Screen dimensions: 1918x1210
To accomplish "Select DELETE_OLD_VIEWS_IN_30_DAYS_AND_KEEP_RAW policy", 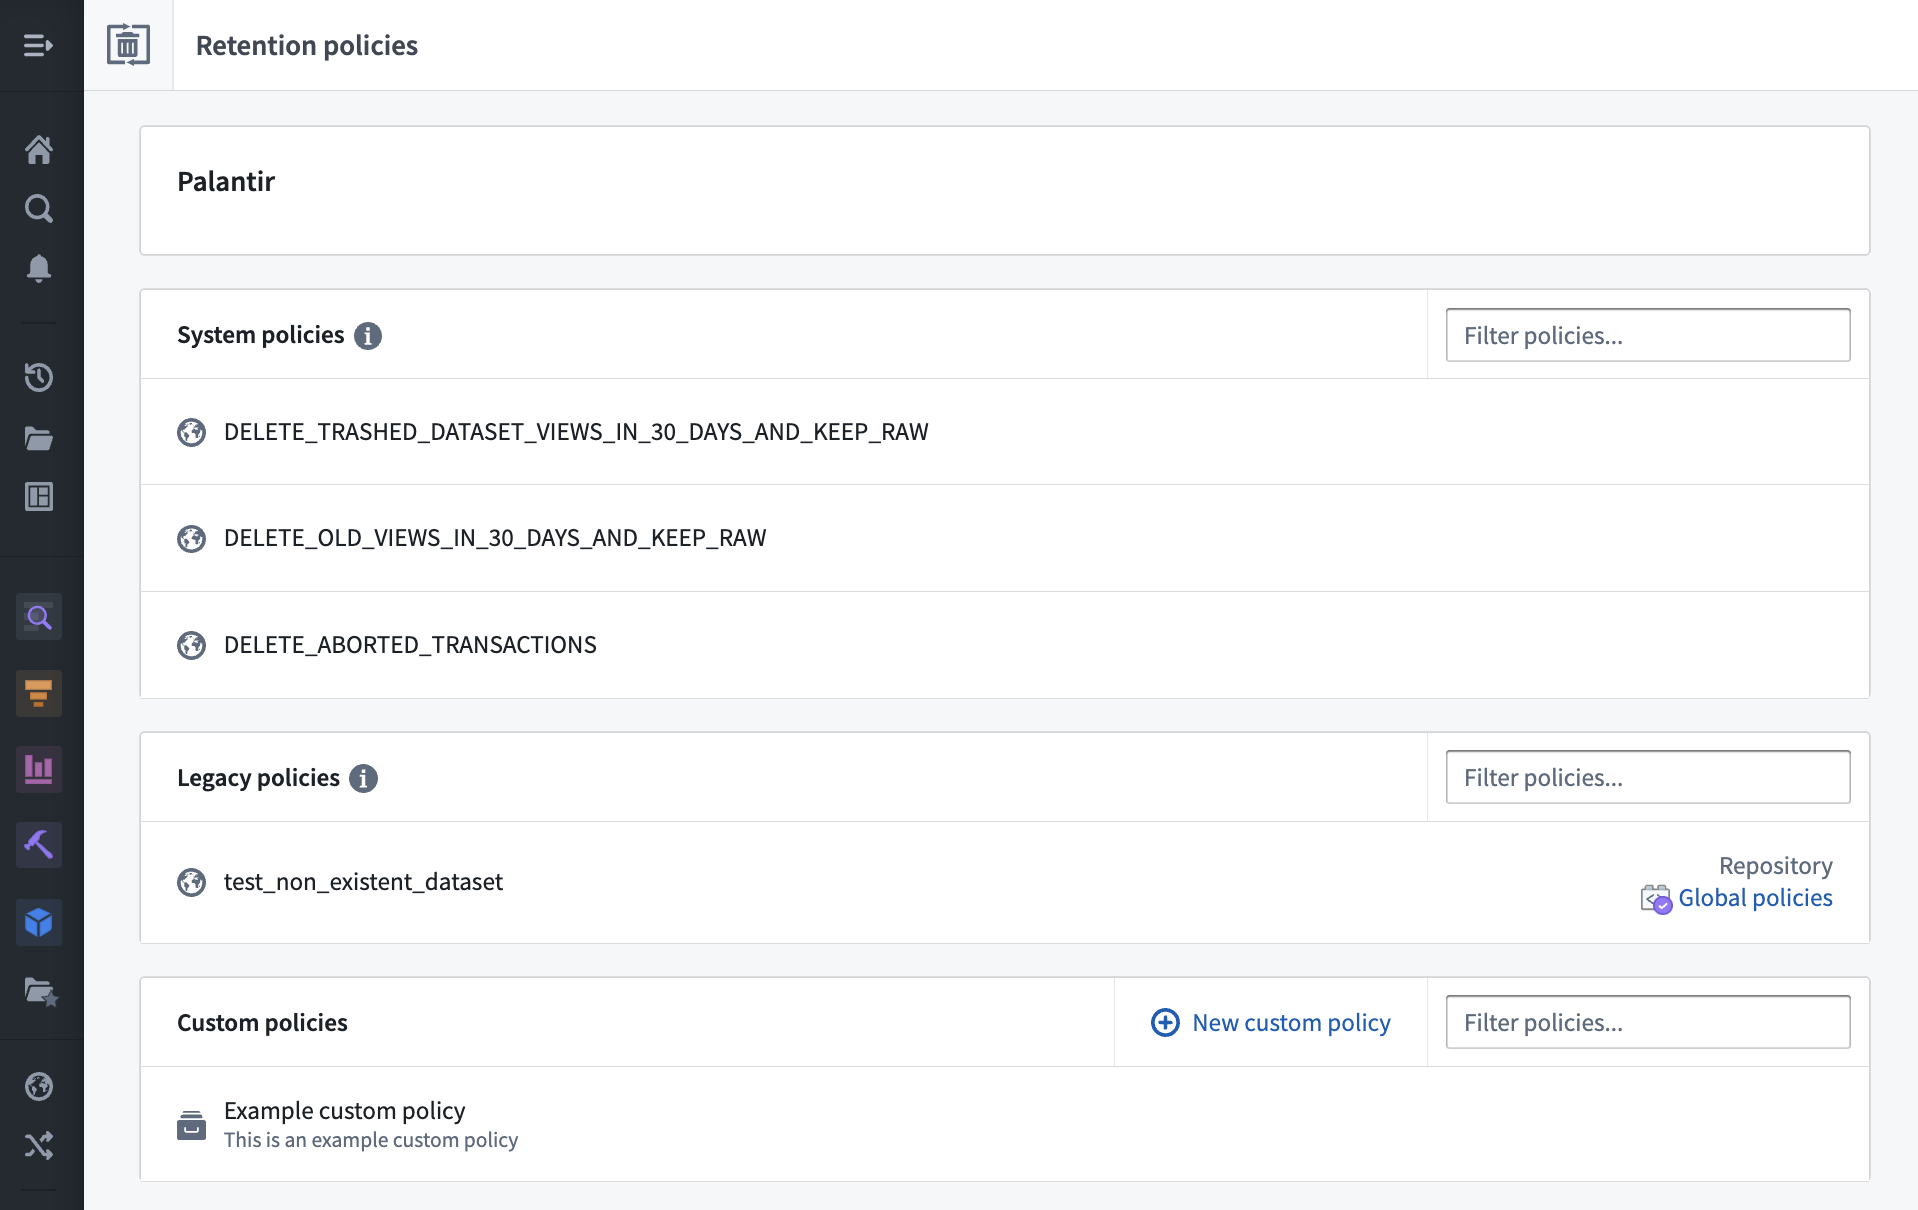I will tap(1004, 539).
